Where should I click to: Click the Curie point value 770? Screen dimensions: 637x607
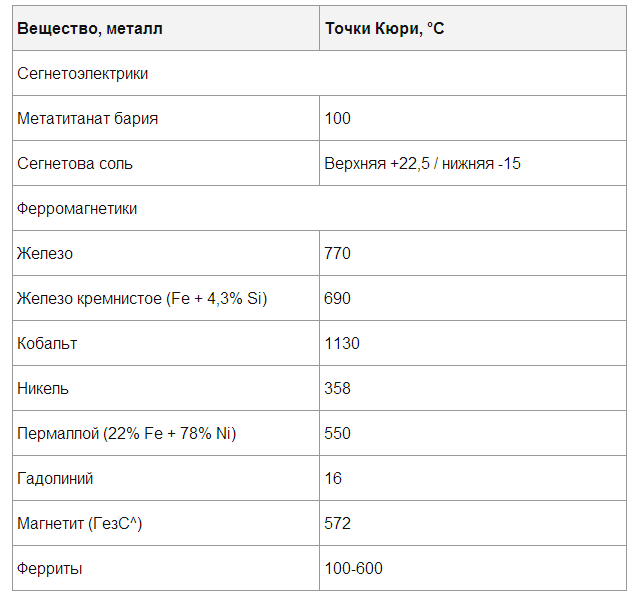pos(338,254)
